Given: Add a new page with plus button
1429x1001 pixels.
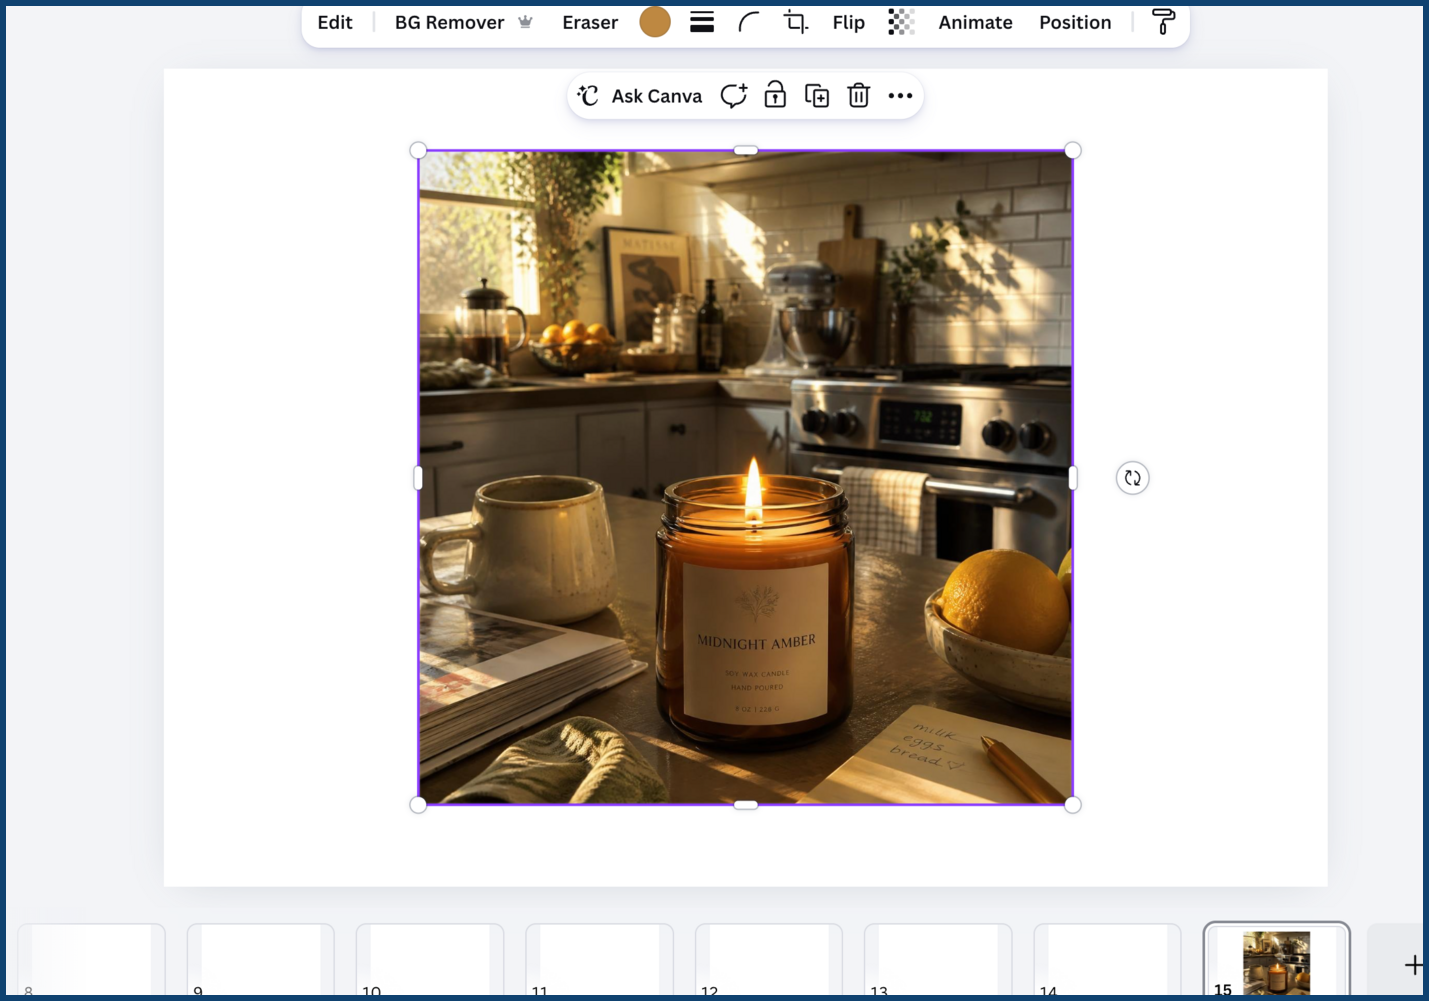Looking at the screenshot, I should point(1412,965).
